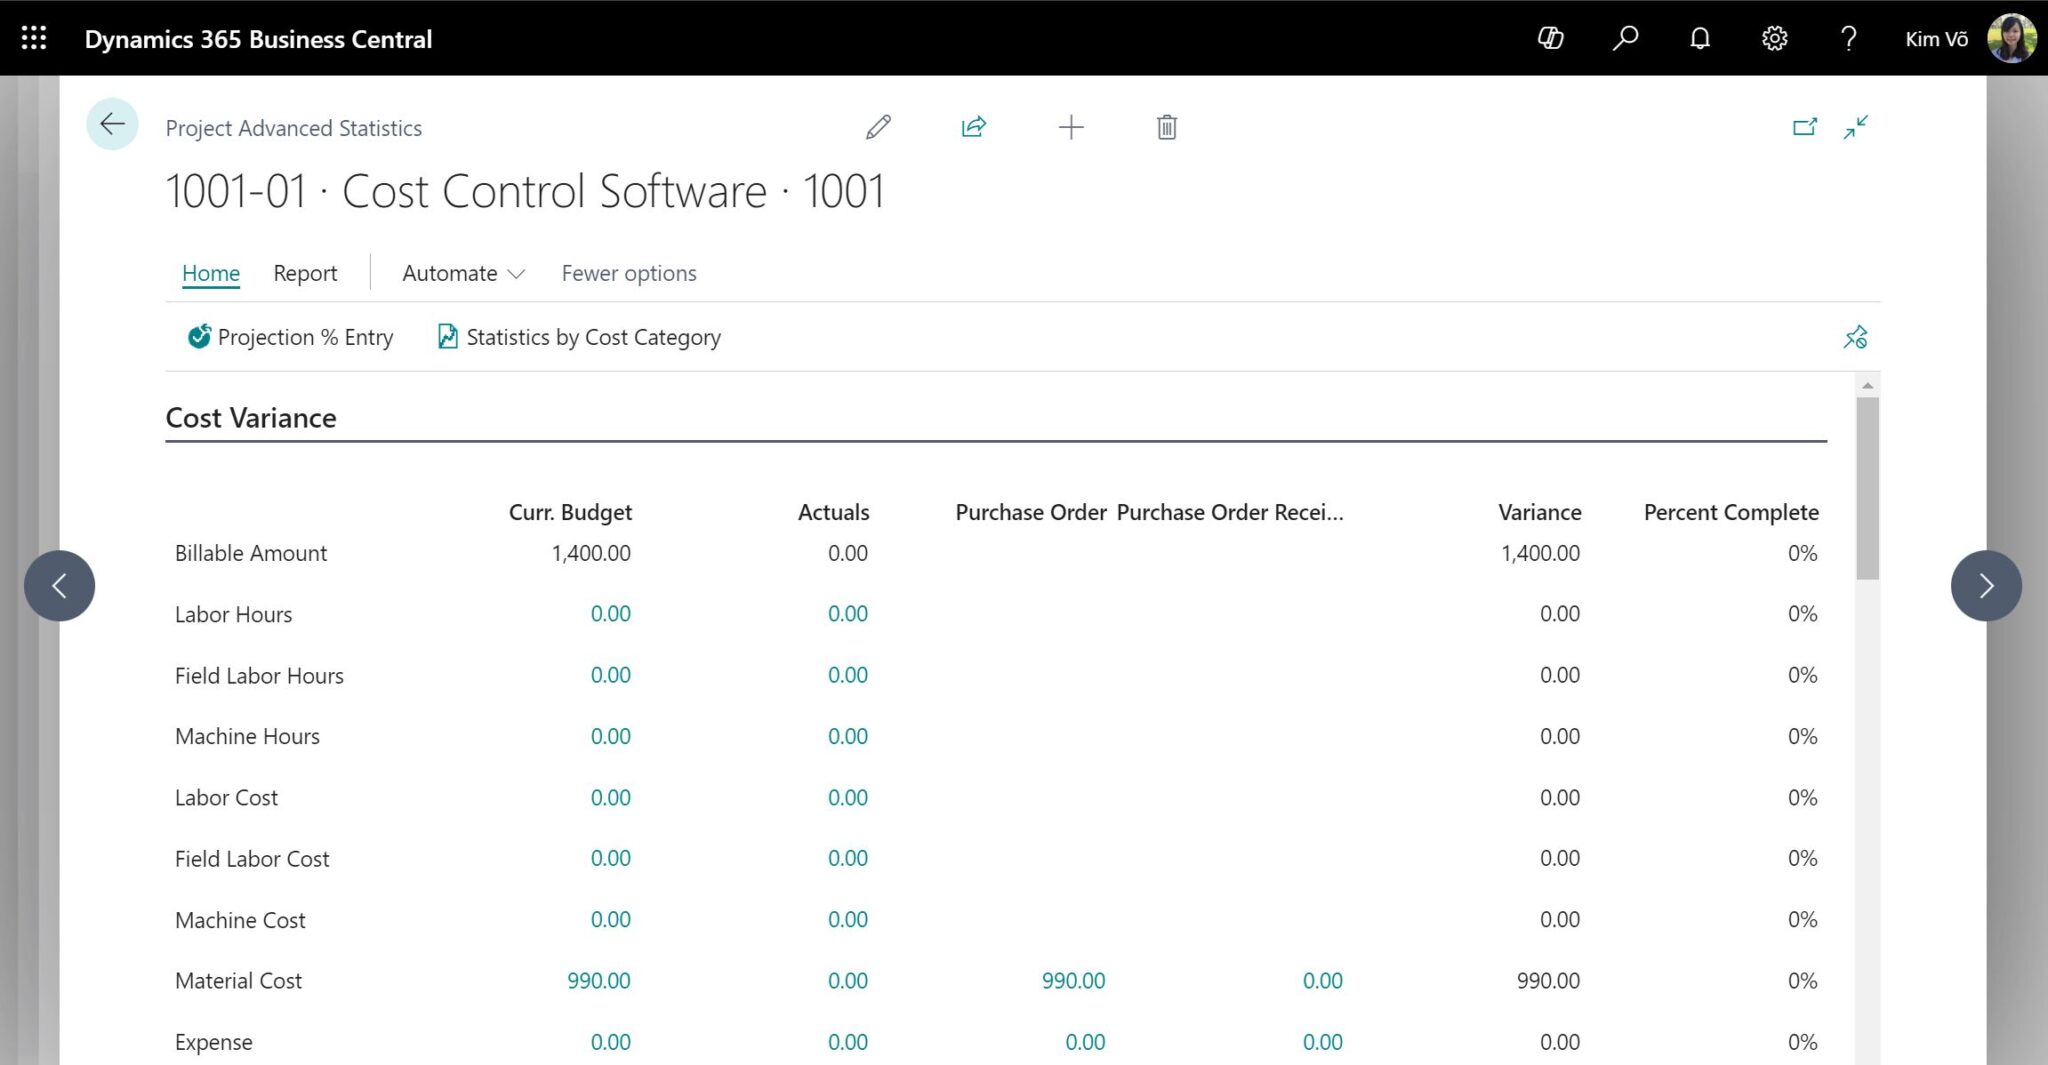The image size is (2048, 1065).
Task: Open the app launcher waffle menu
Action: click(x=34, y=38)
